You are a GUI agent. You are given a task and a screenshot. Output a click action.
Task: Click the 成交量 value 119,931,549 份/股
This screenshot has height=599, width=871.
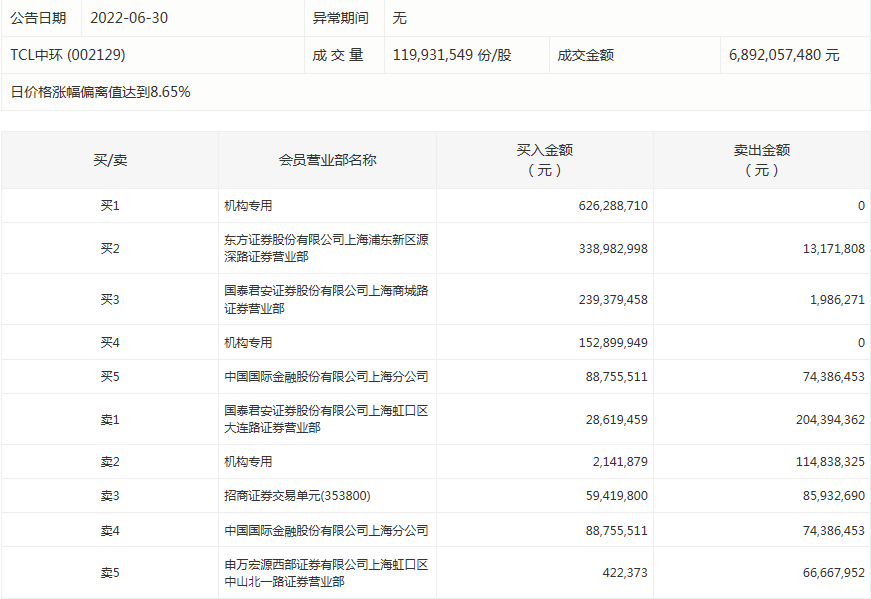[x=452, y=55]
